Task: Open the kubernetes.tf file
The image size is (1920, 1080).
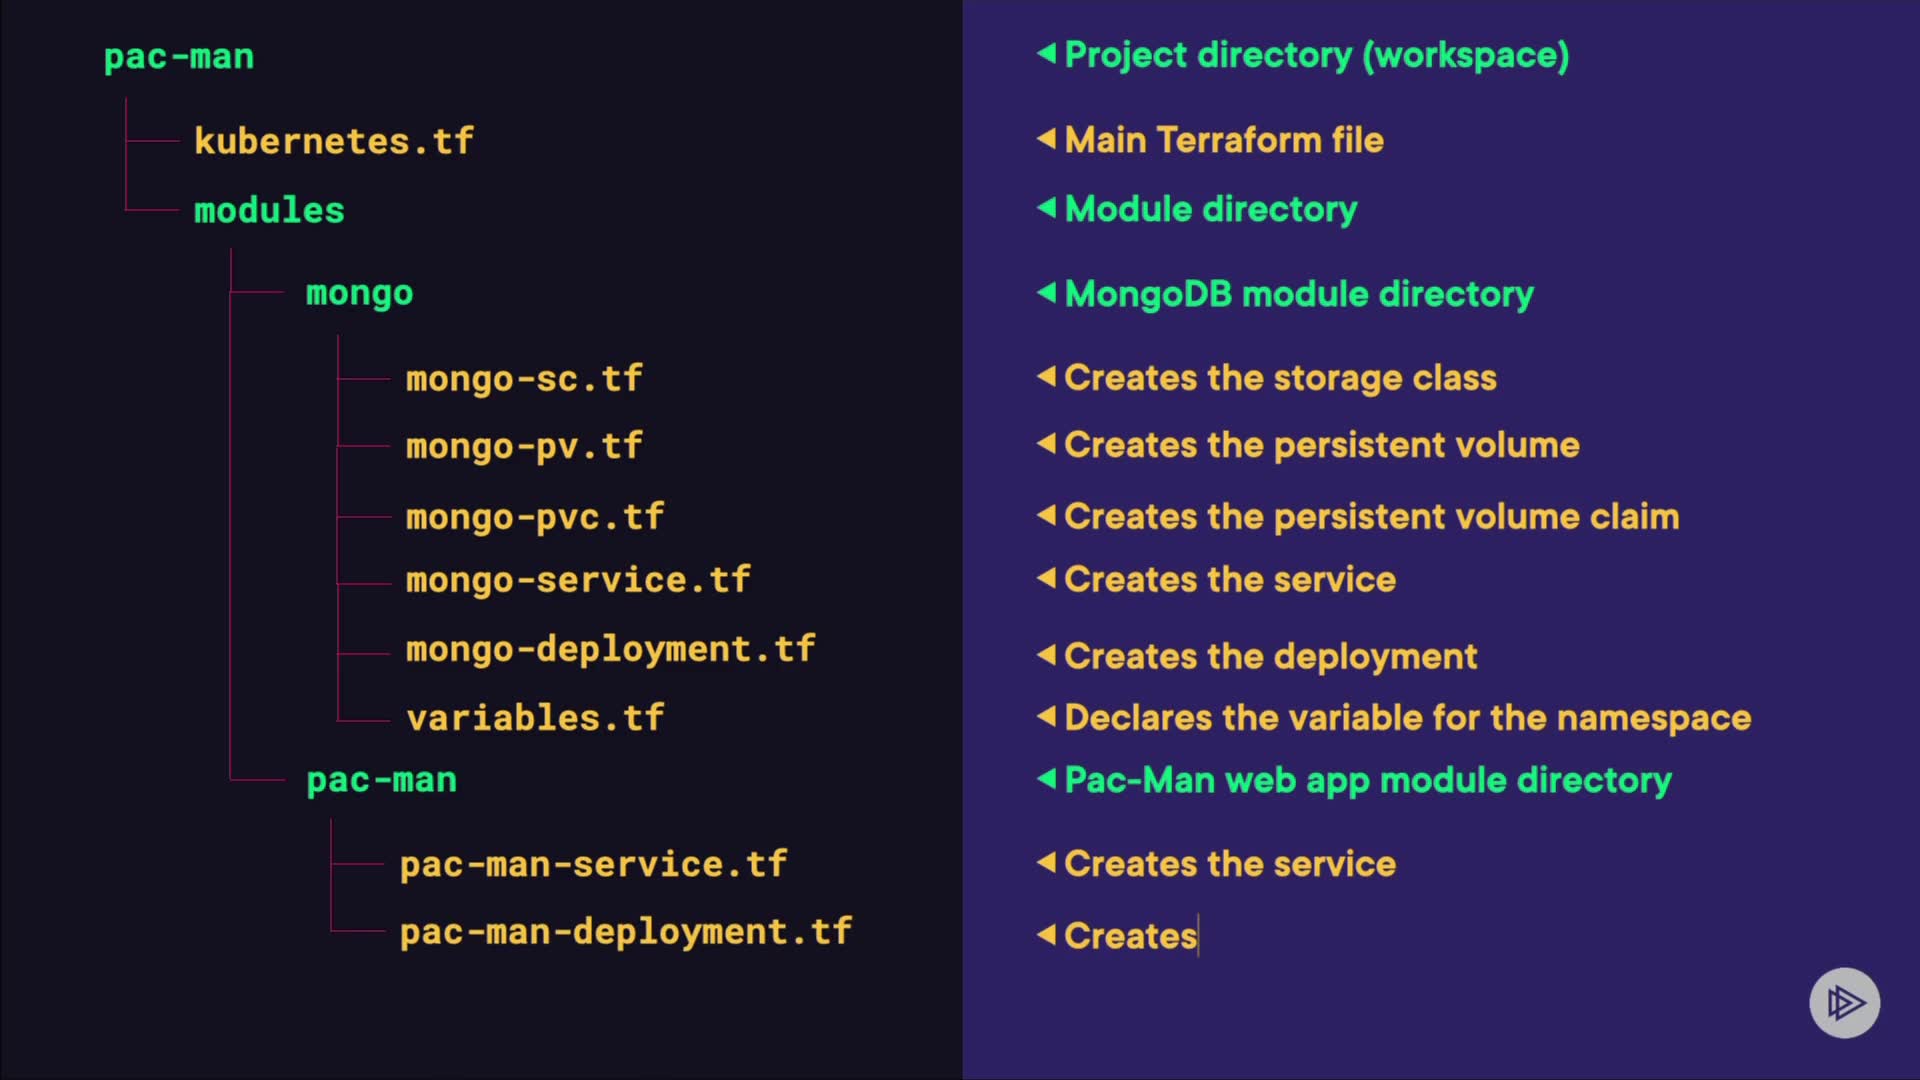Action: click(x=333, y=141)
